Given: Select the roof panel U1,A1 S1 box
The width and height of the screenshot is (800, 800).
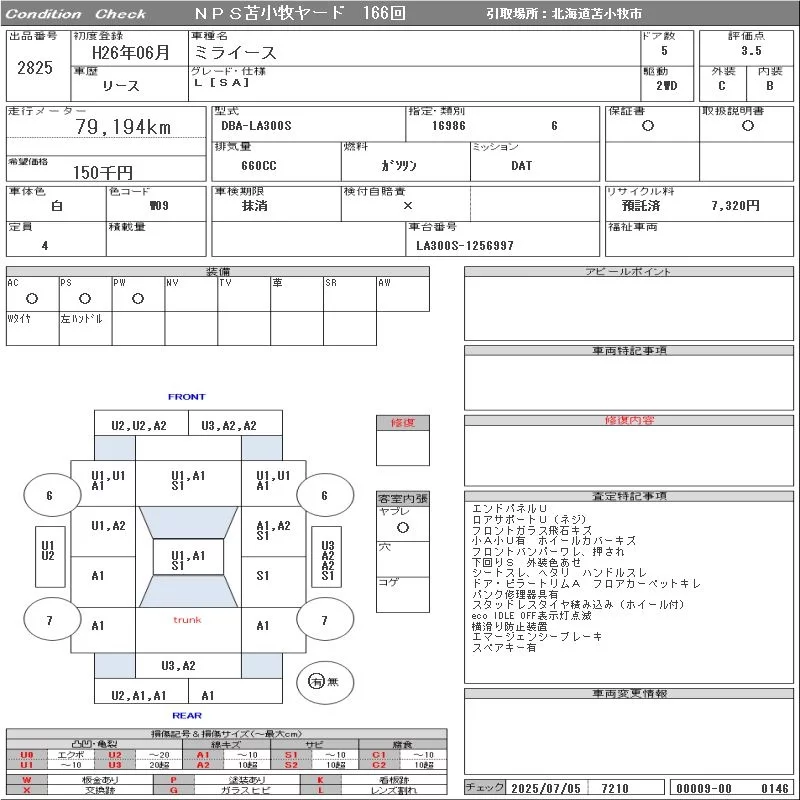Looking at the screenshot, I should coord(188,557).
